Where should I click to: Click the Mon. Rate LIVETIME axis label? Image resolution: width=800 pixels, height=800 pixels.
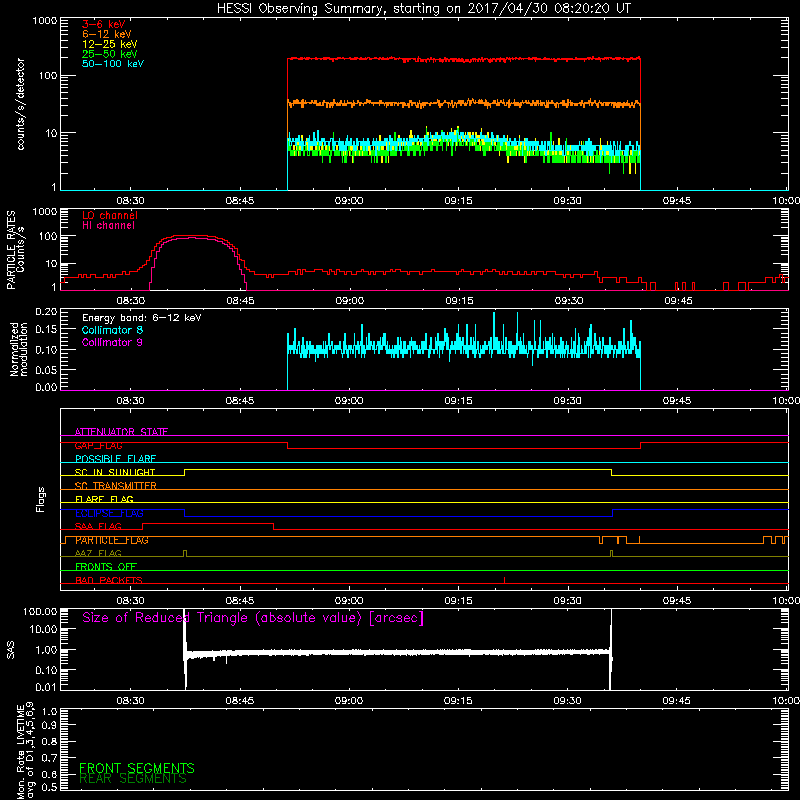26,750
